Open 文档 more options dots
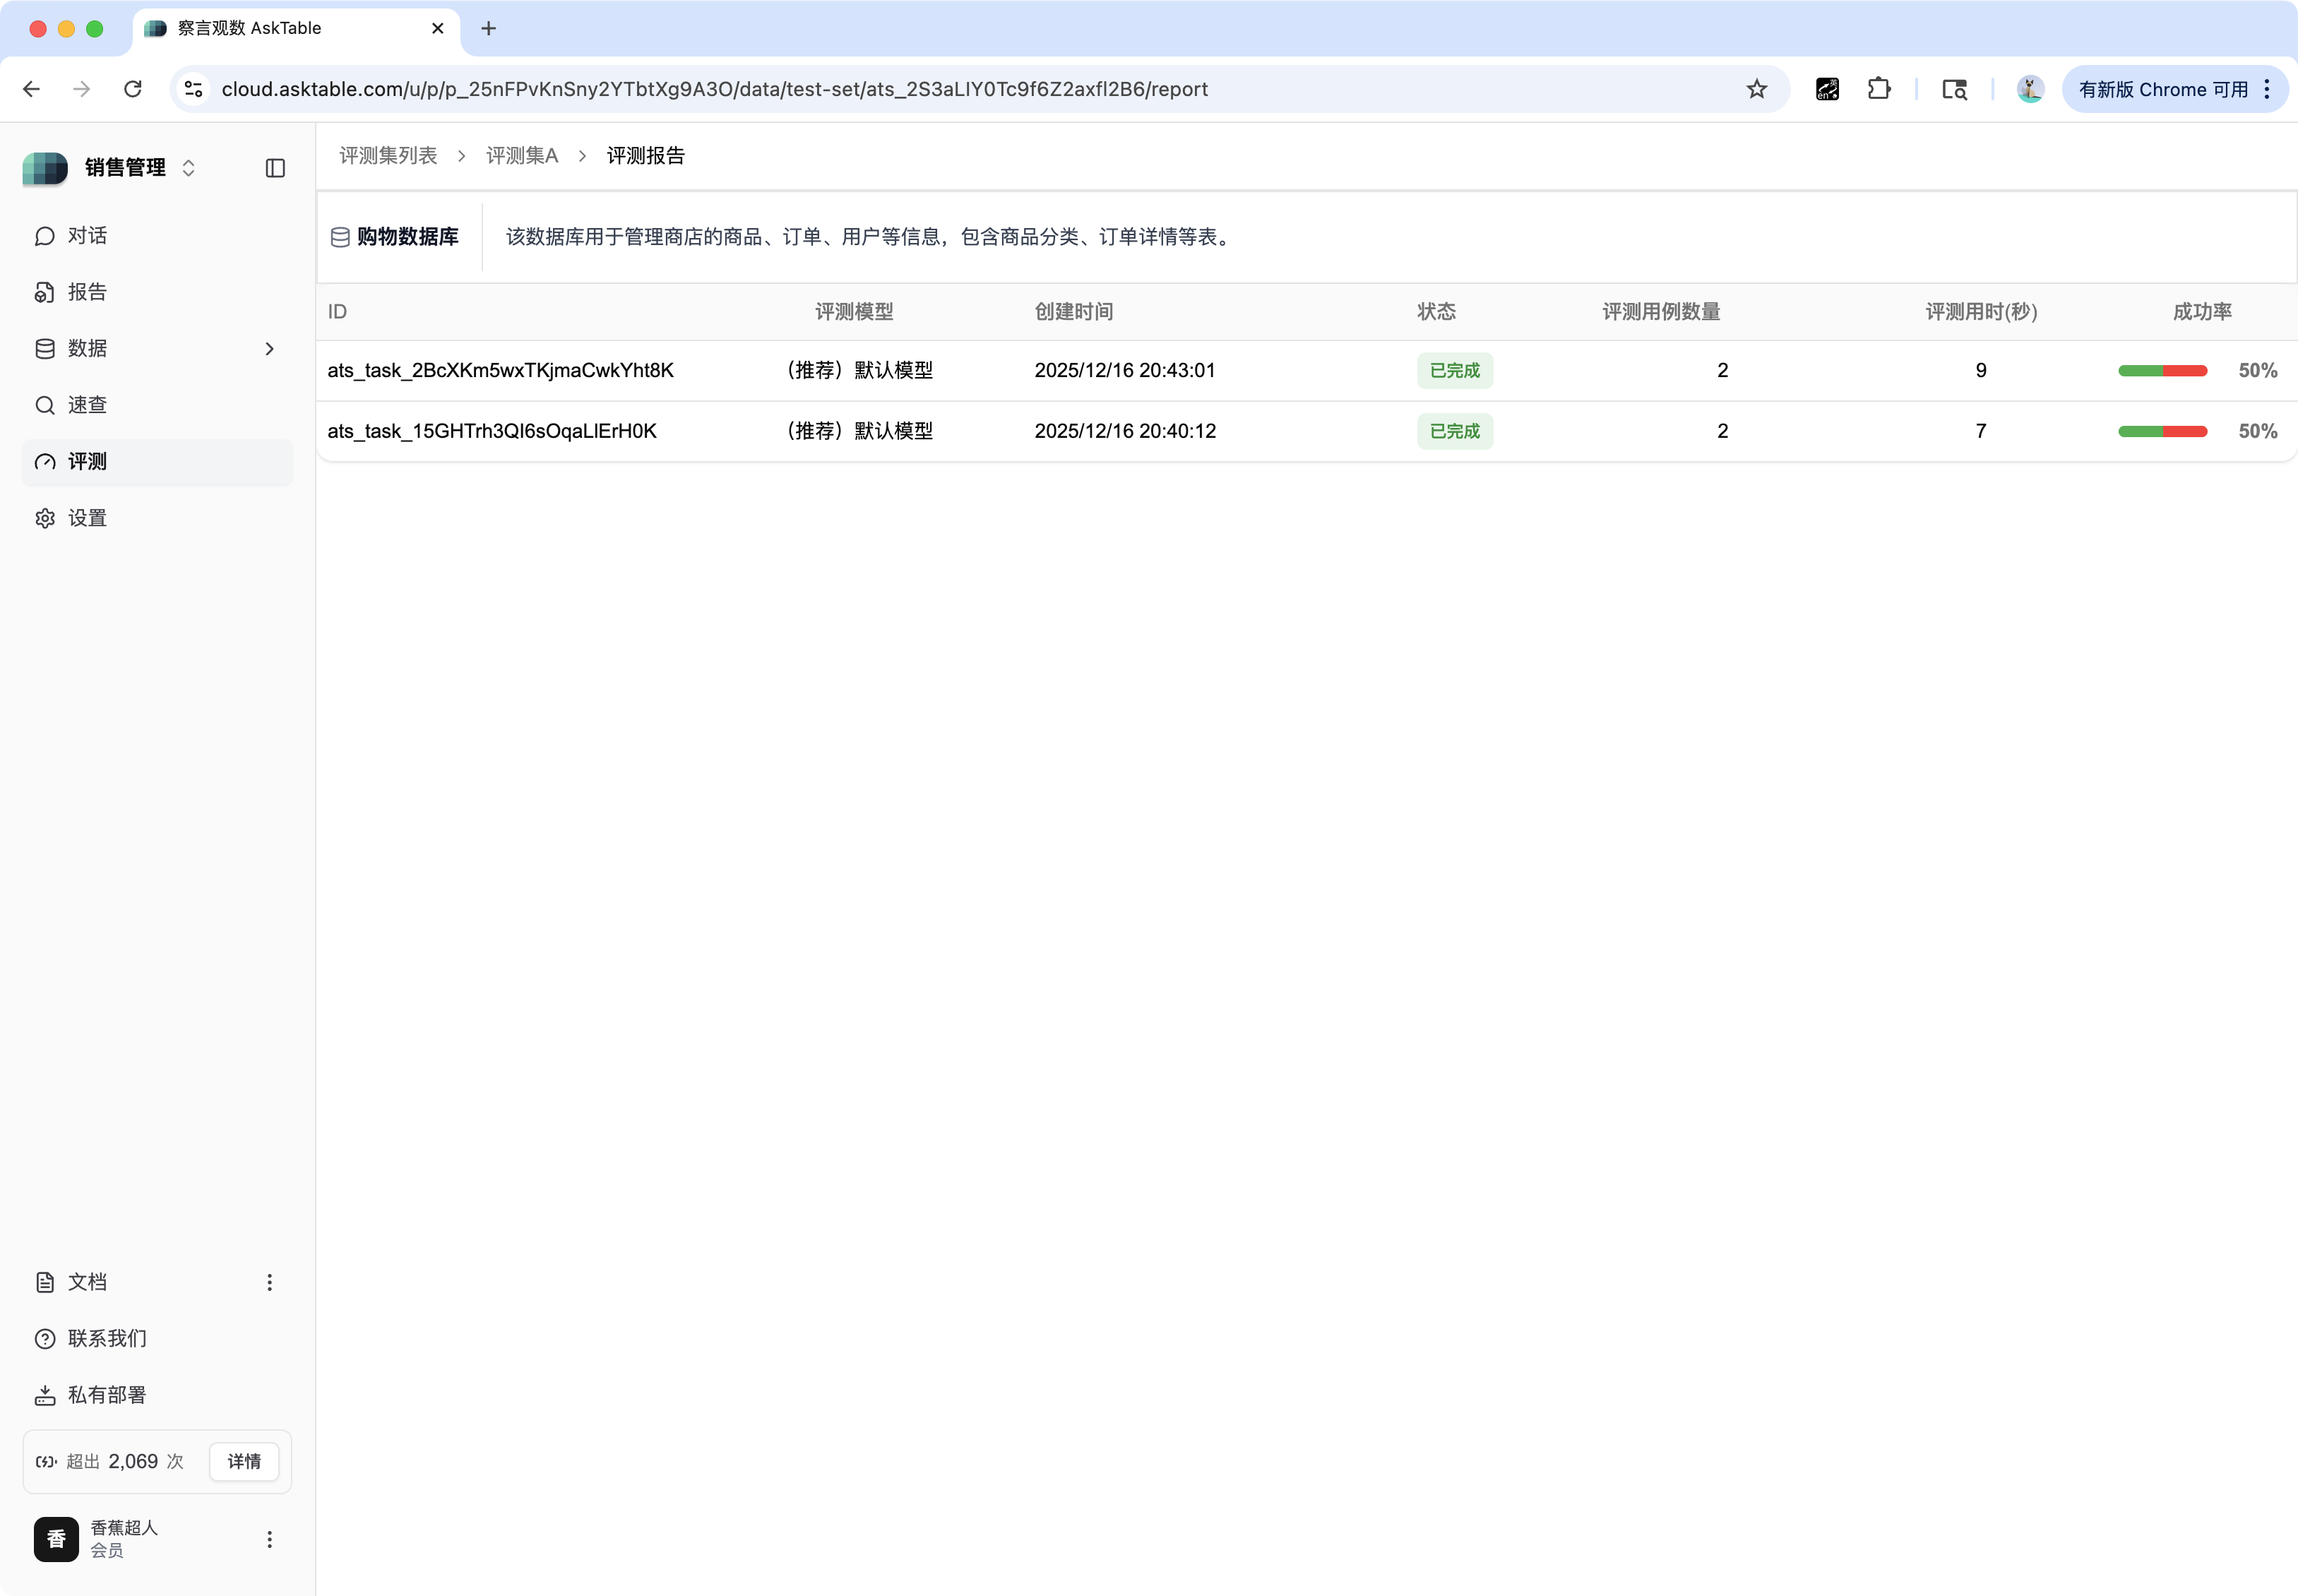Viewport: 2298px width, 1596px height. click(269, 1282)
